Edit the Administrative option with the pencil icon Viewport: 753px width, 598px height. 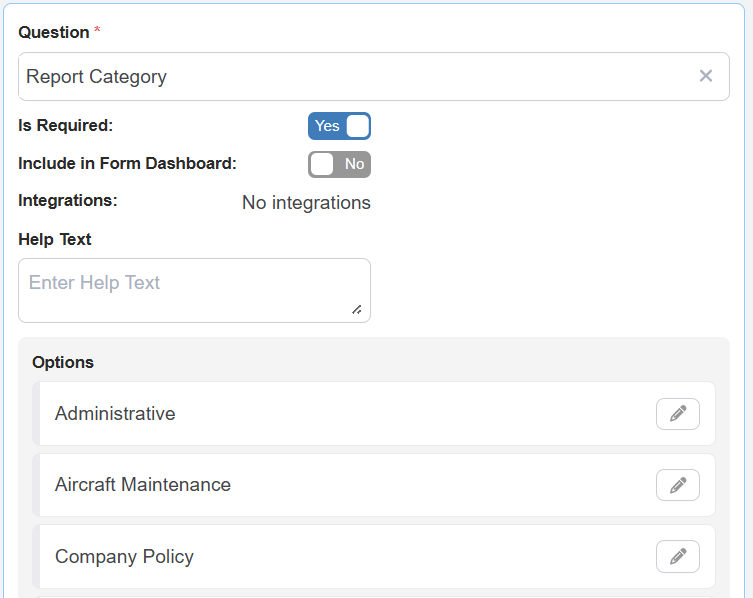pos(677,414)
